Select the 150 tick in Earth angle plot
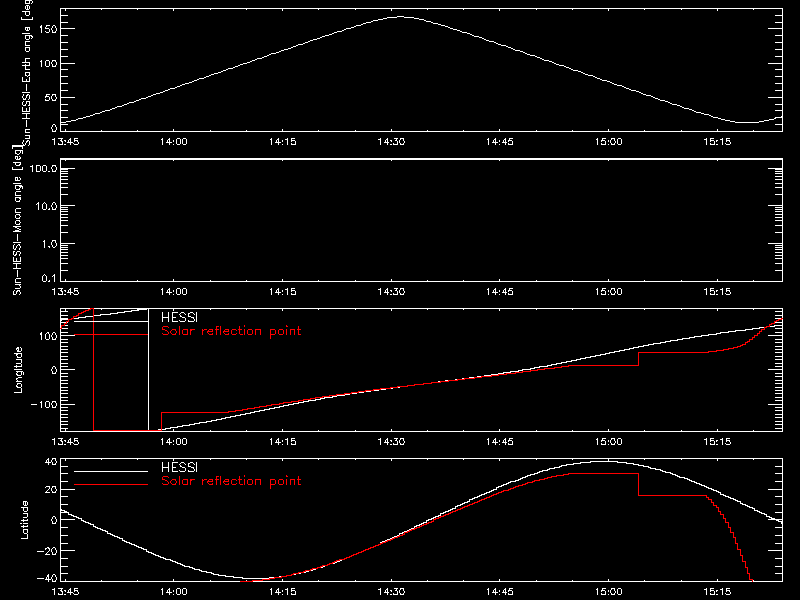800x600 pixels. point(48,29)
